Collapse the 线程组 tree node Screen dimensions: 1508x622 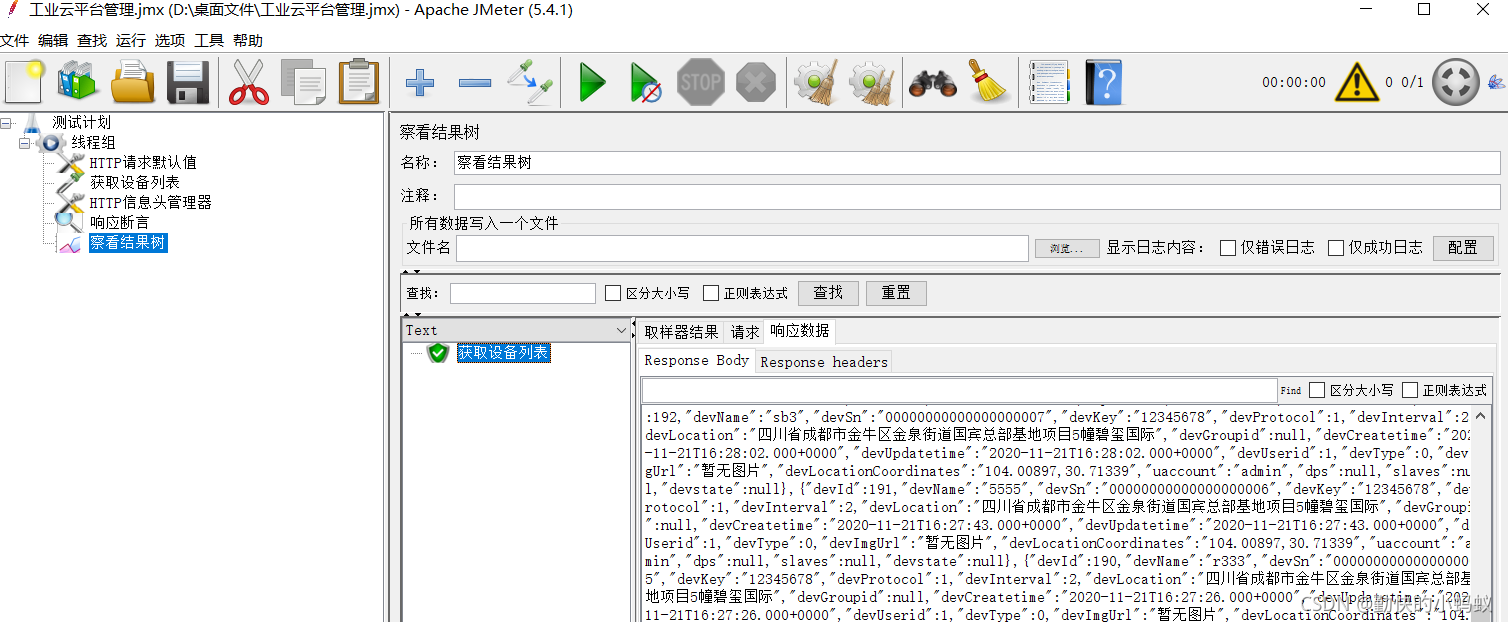[x=24, y=143]
